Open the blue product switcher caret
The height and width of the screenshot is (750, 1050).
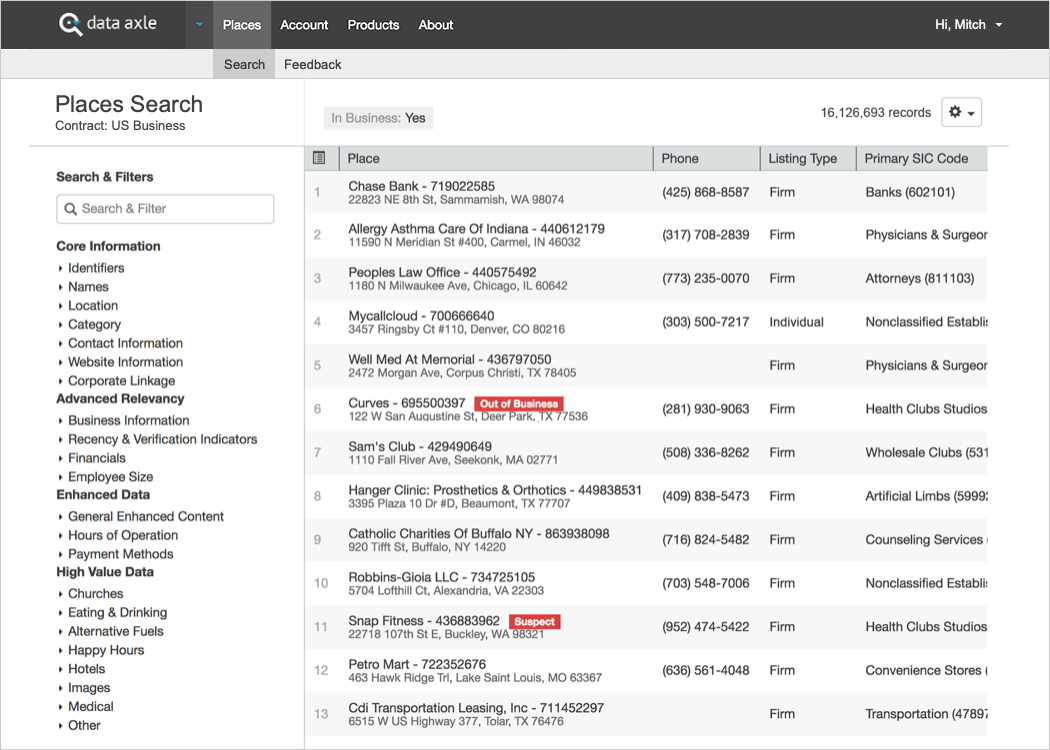(x=199, y=25)
